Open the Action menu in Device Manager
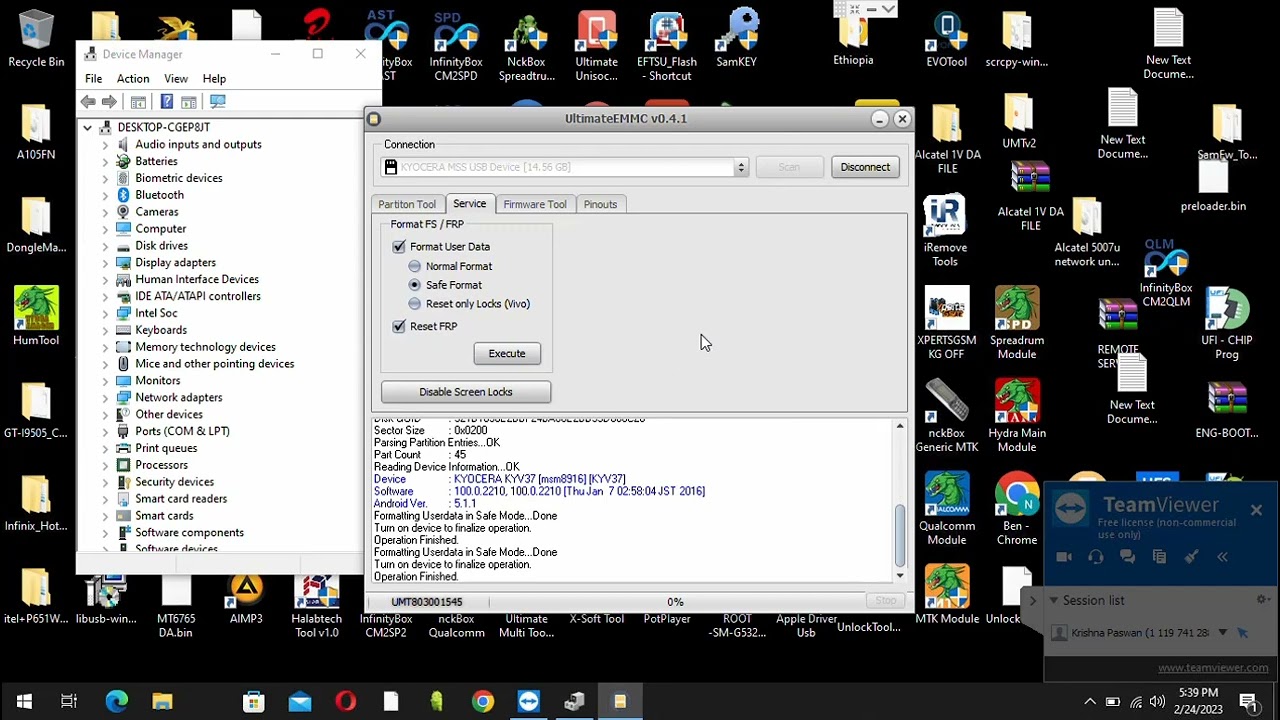Screen dimensions: 1280x720 [133, 79]
